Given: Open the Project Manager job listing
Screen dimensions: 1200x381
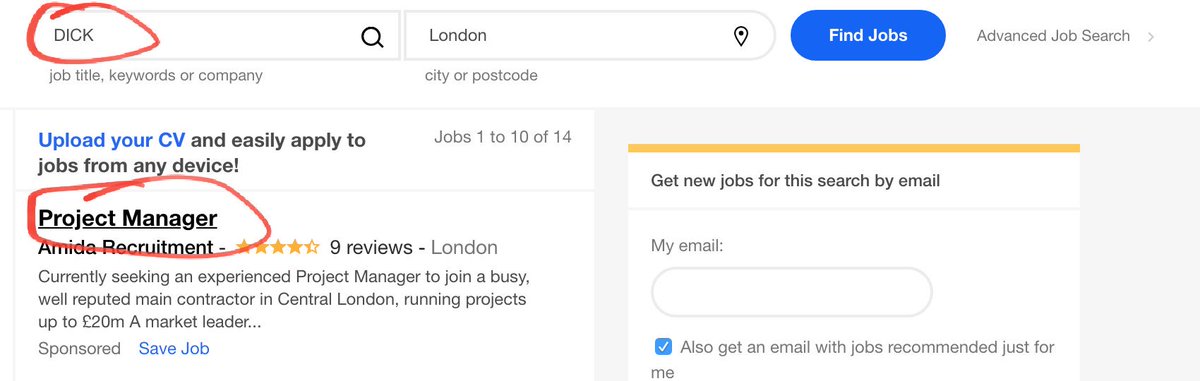Looking at the screenshot, I should 127,218.
